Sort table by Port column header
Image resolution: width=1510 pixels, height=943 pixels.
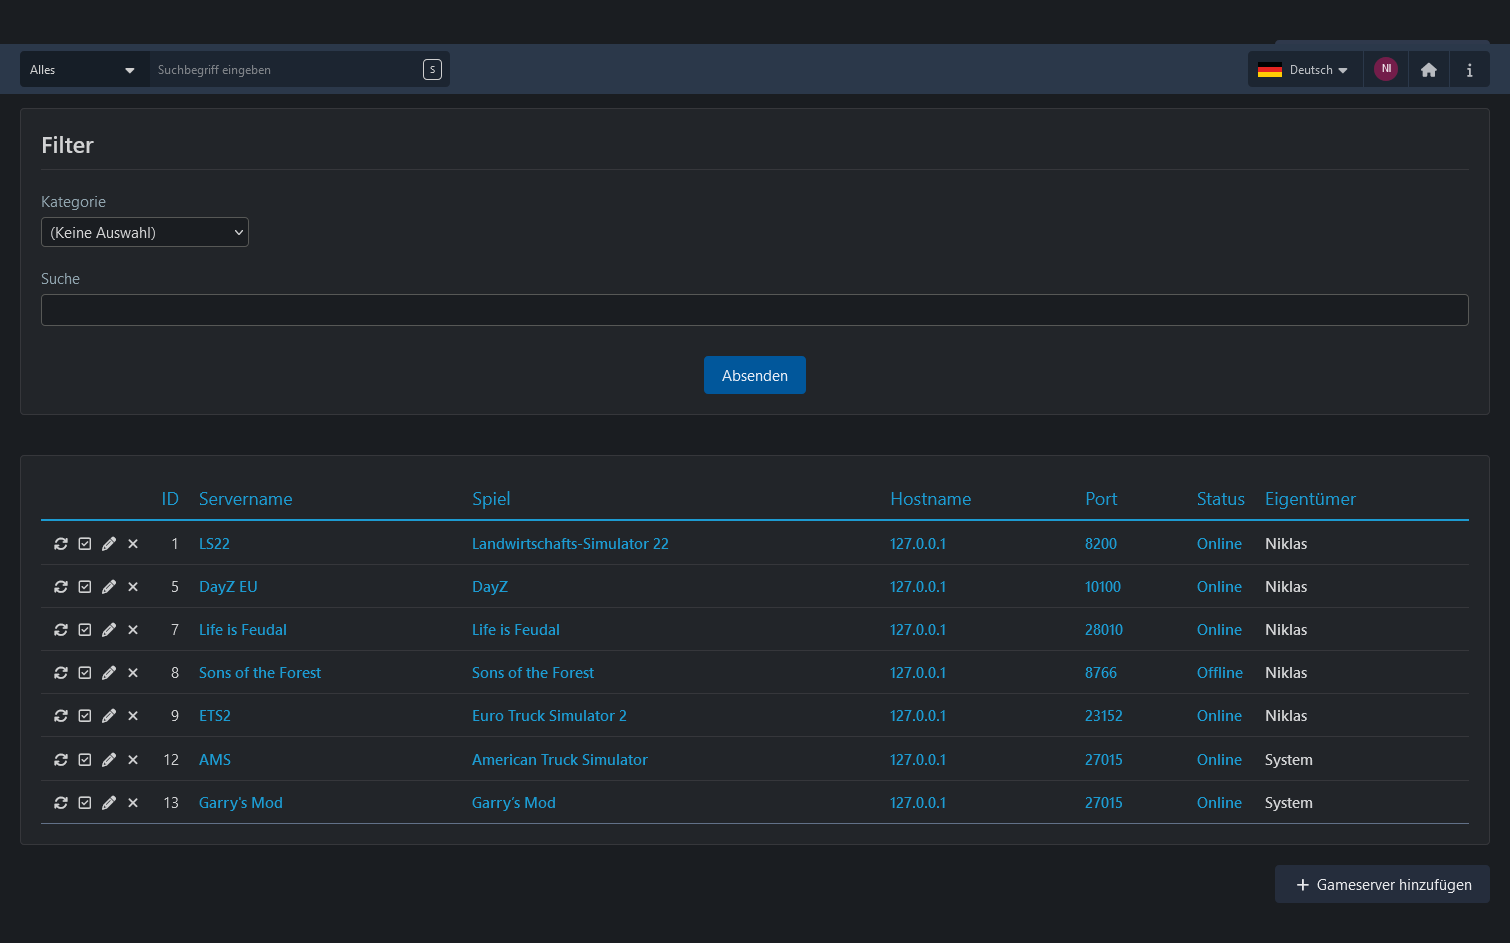(1101, 499)
